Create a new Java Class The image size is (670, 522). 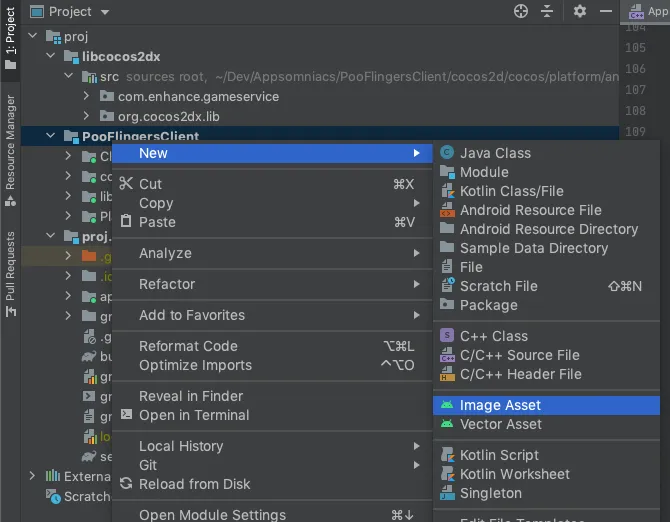click(495, 153)
